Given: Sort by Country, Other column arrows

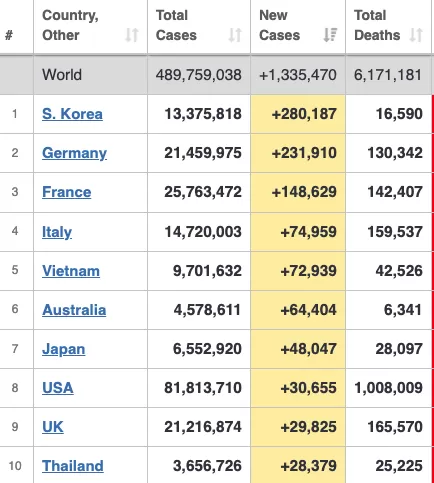Looking at the screenshot, I should tap(132, 35).
